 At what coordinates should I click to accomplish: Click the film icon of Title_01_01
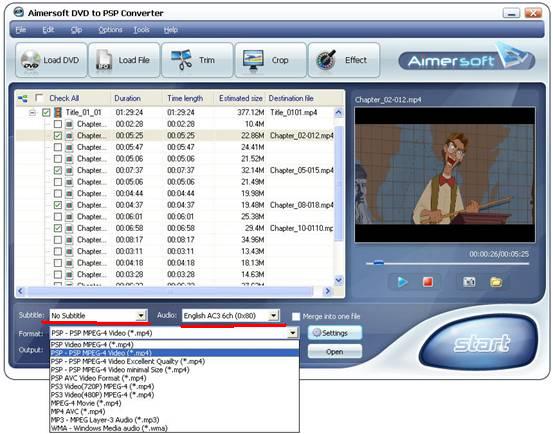point(58,112)
